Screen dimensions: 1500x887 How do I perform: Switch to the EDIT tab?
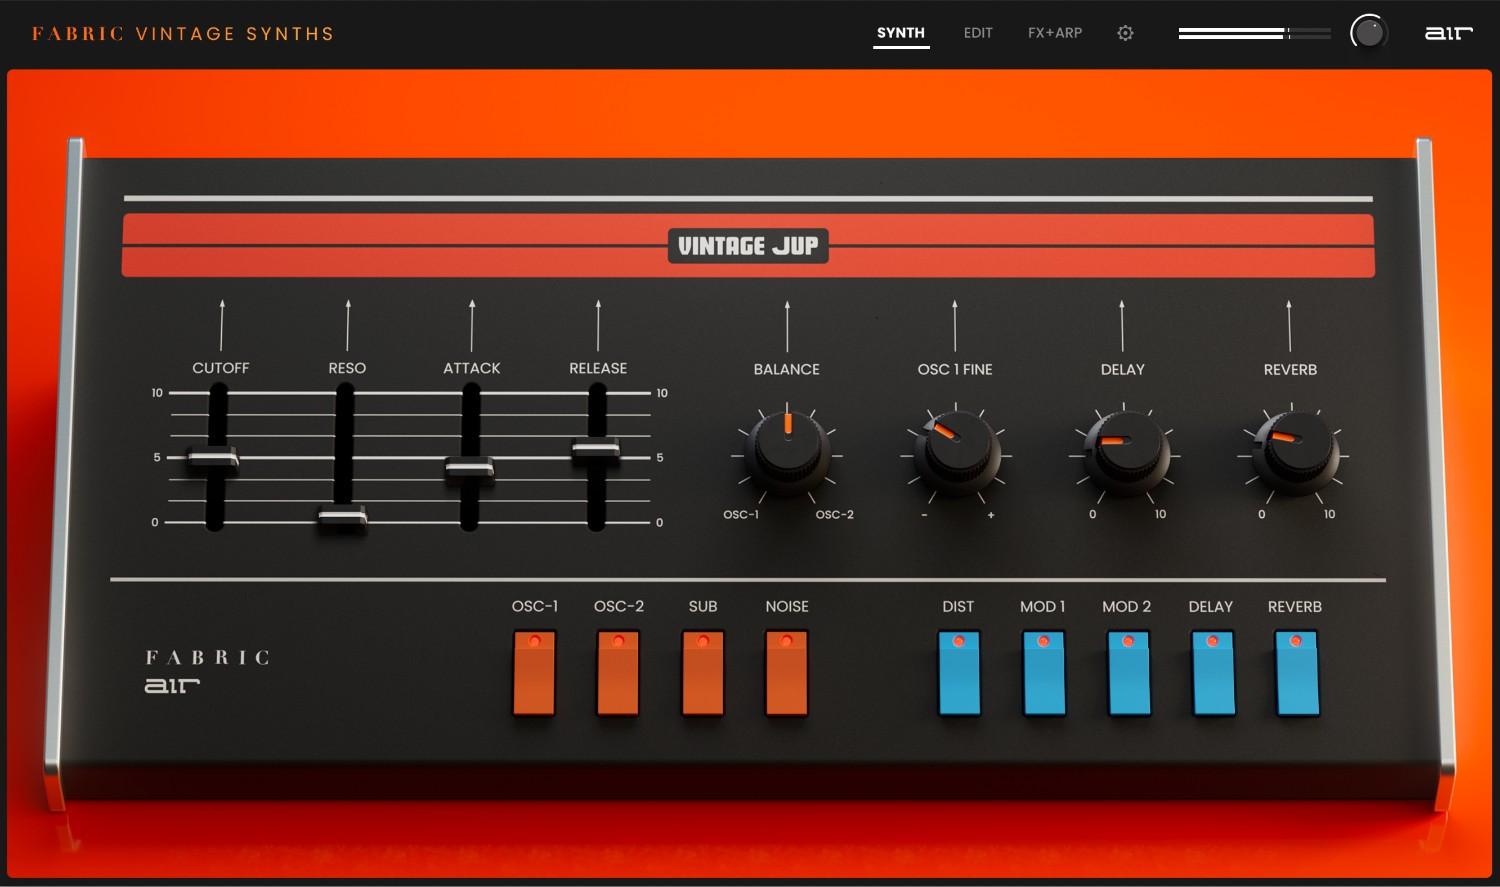point(977,33)
